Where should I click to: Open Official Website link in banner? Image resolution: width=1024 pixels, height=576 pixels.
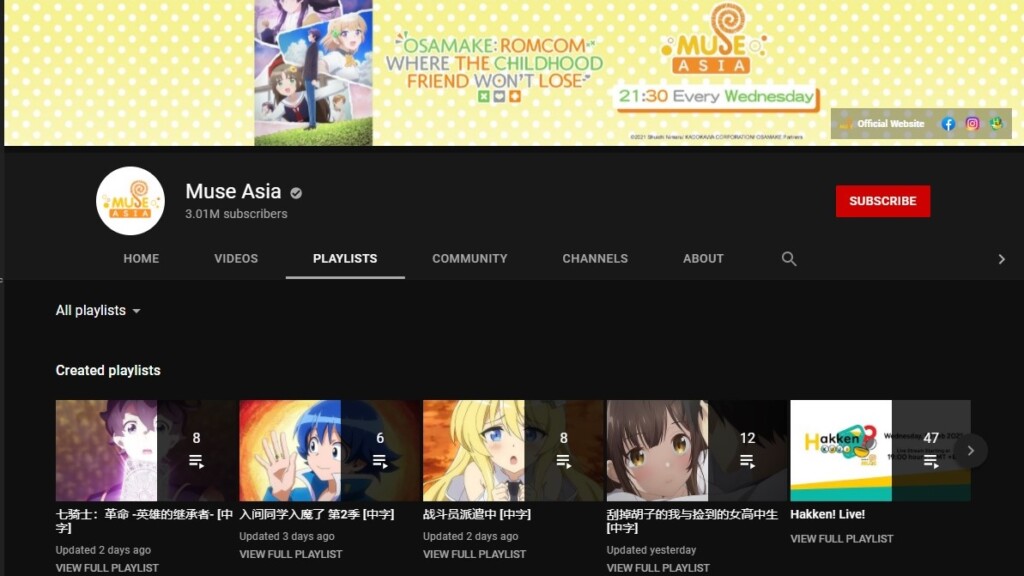[x=891, y=123]
